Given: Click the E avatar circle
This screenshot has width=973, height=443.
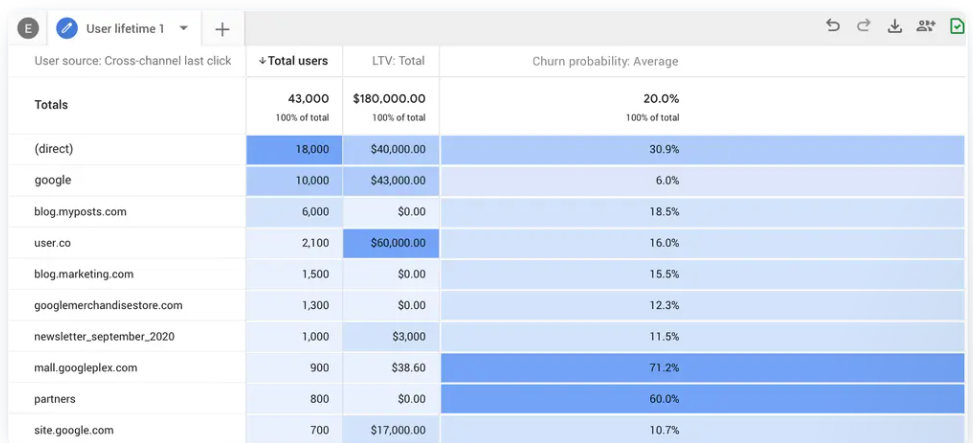Looking at the screenshot, I should click(28, 28).
